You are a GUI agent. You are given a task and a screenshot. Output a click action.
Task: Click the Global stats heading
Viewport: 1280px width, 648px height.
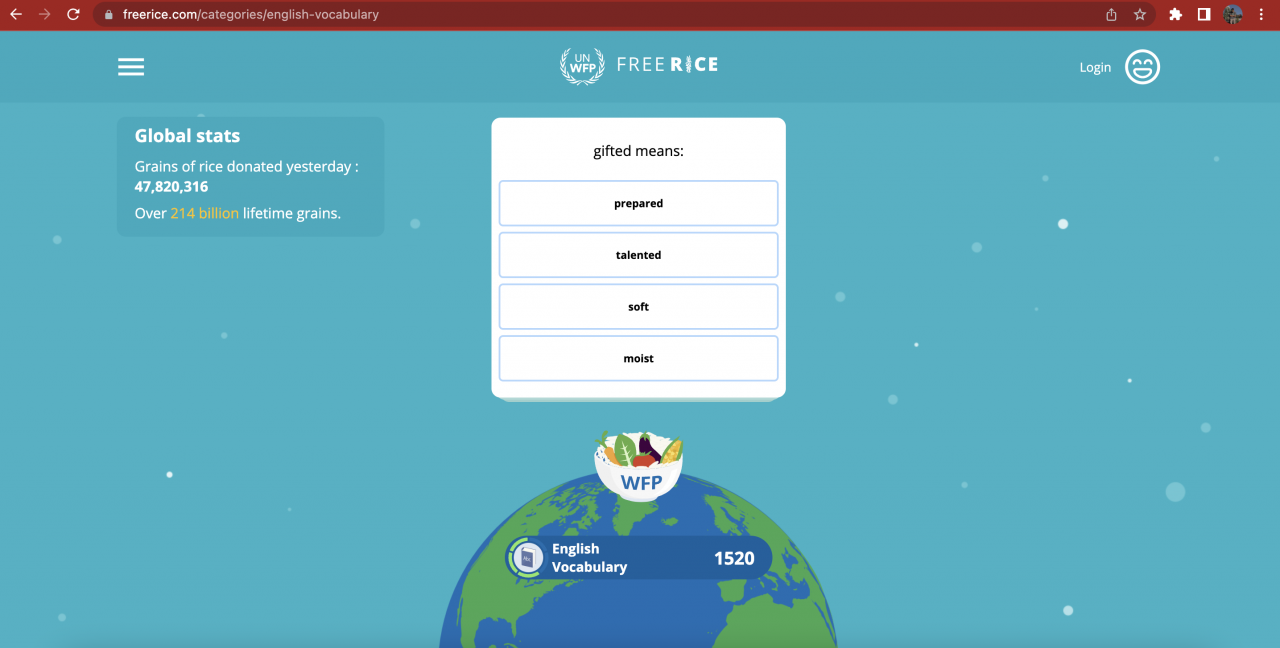coord(187,136)
